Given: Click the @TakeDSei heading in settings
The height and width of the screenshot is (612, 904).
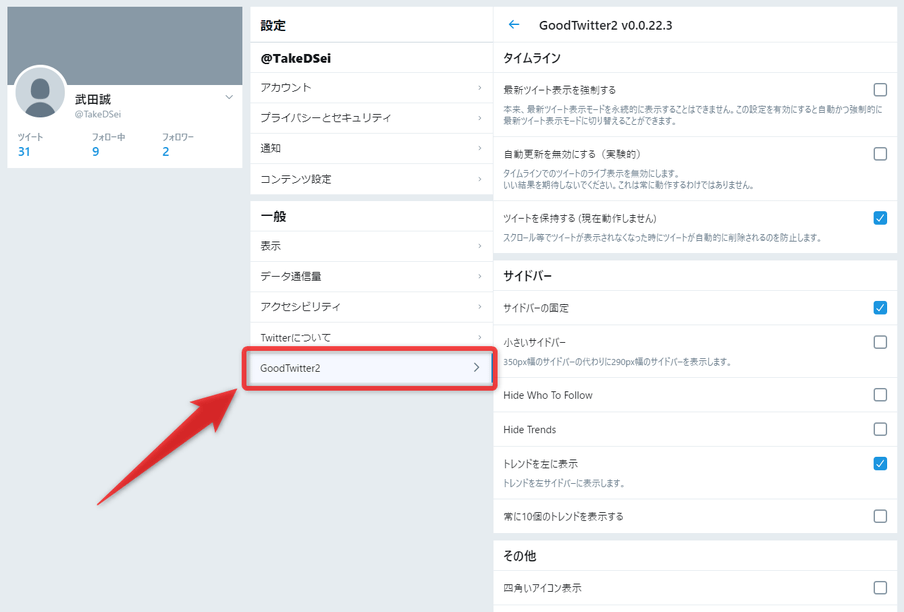Looking at the screenshot, I should (295, 58).
